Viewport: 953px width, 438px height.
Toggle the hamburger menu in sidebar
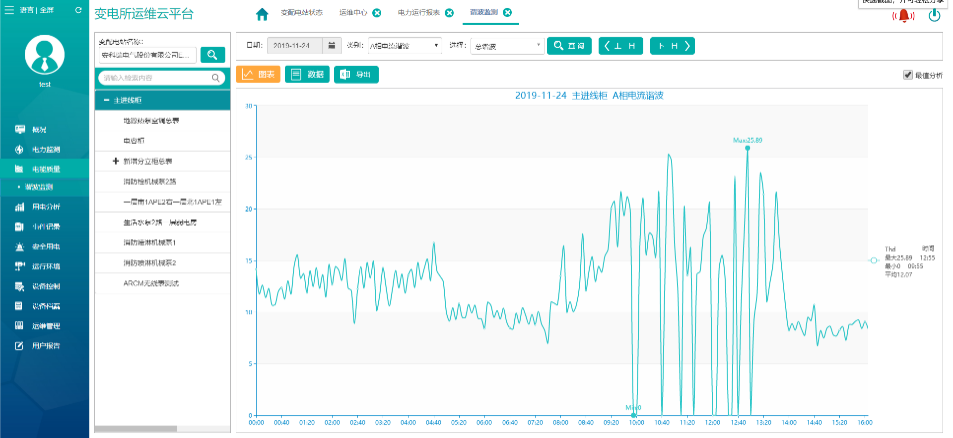[10, 10]
